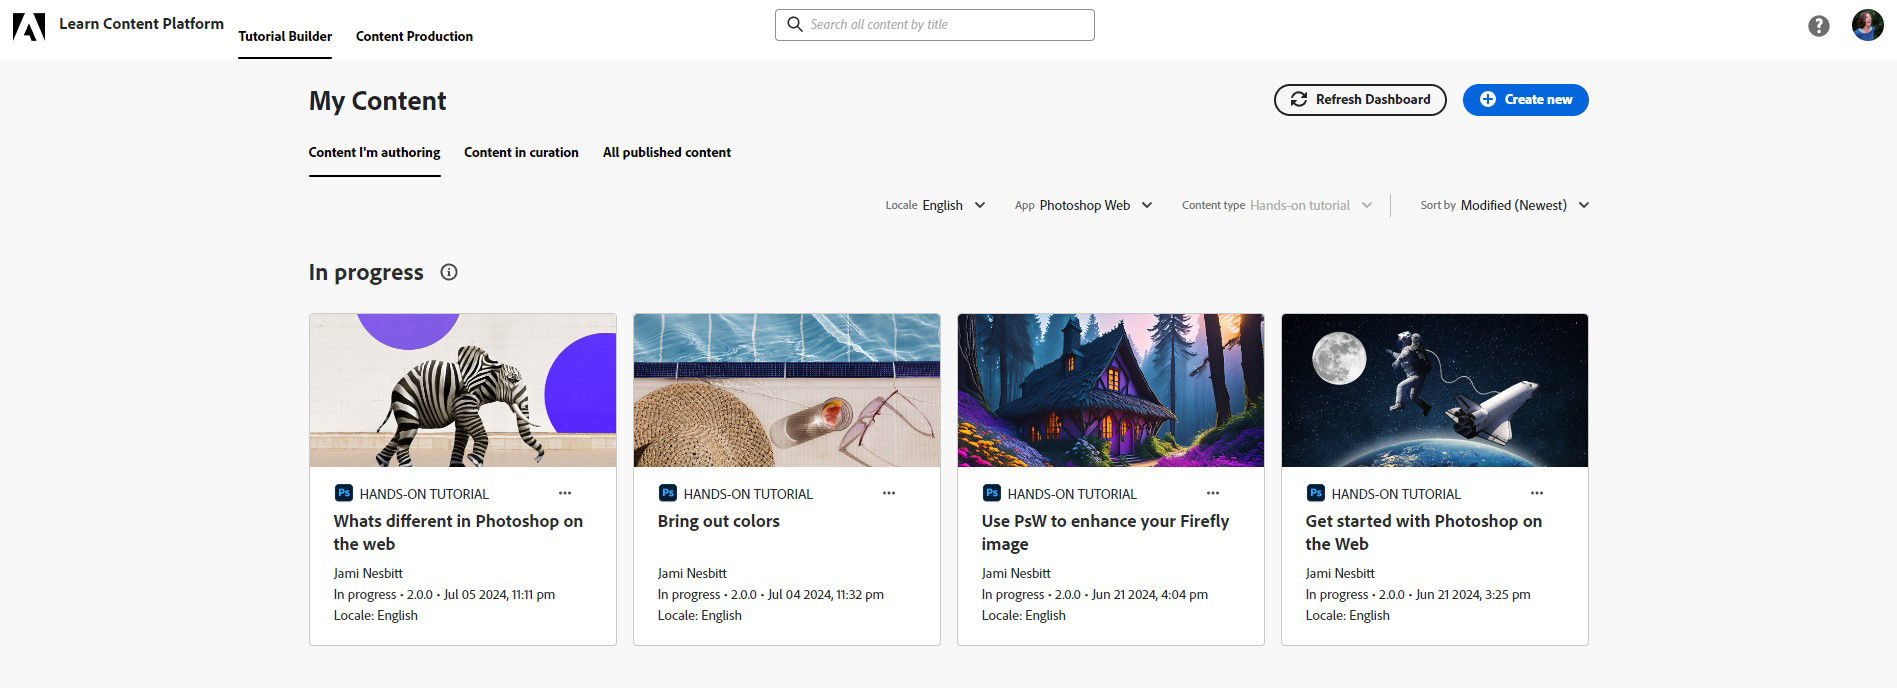Viewport: 1897px width, 688px height.
Task: Click 'Jun 21 2024, 4:04 pm' status text
Action: click(x=1149, y=594)
